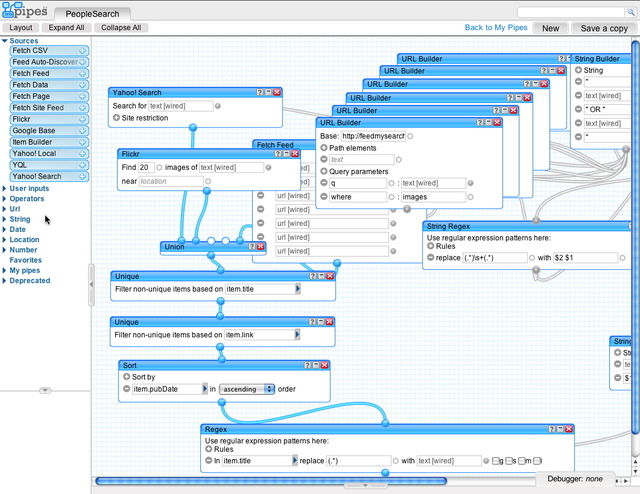Add Fetch Site Feed via plus icon
Screen dimensions: 640x494
(82, 108)
